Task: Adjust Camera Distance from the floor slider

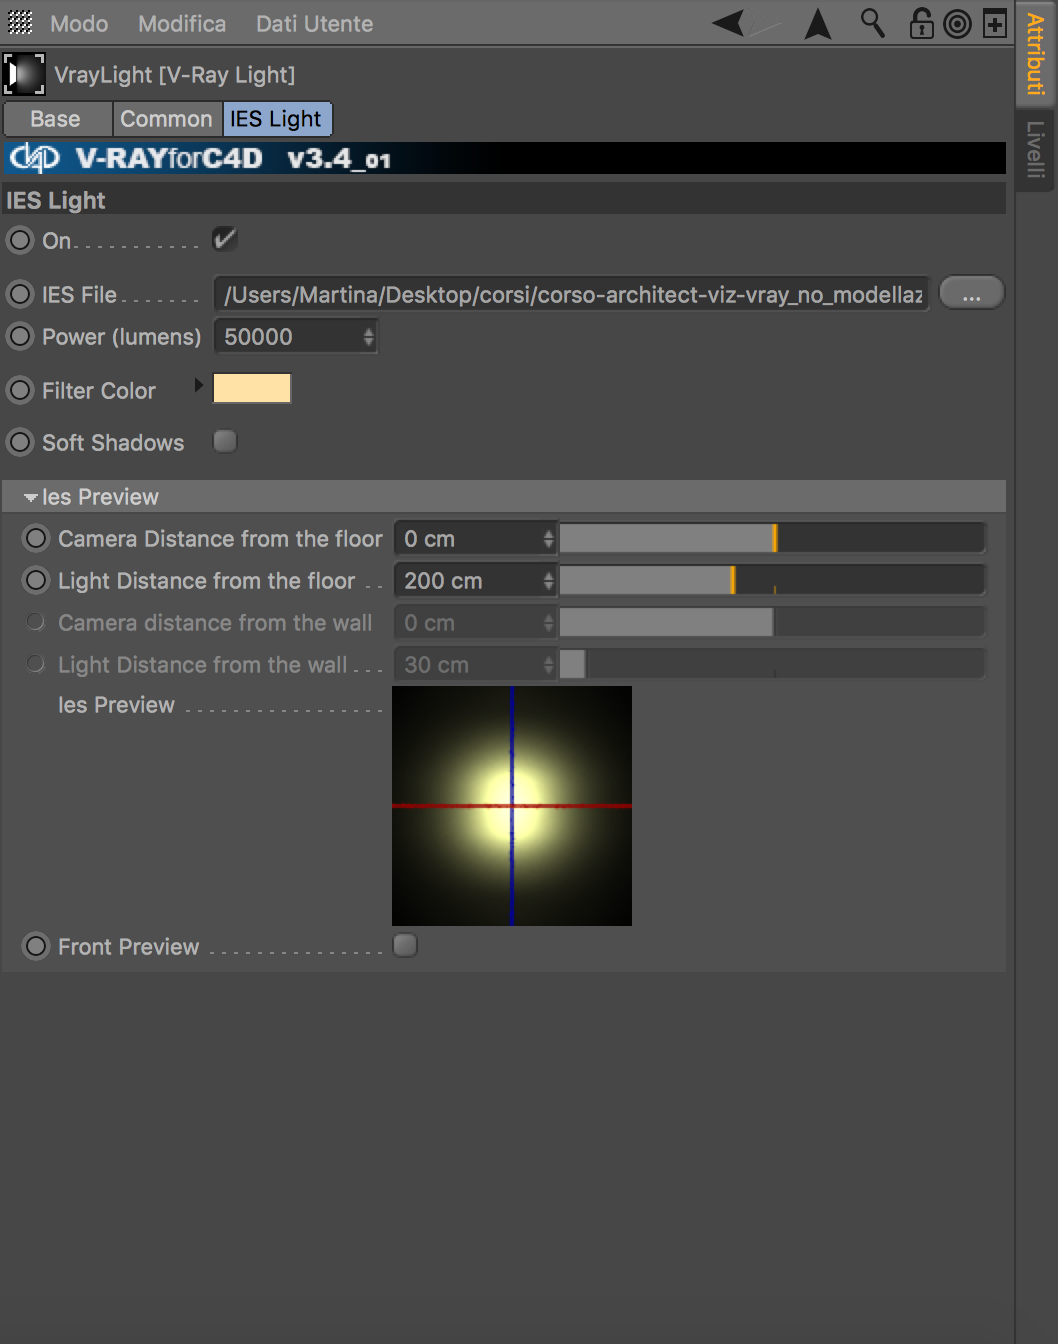Action: (x=772, y=538)
